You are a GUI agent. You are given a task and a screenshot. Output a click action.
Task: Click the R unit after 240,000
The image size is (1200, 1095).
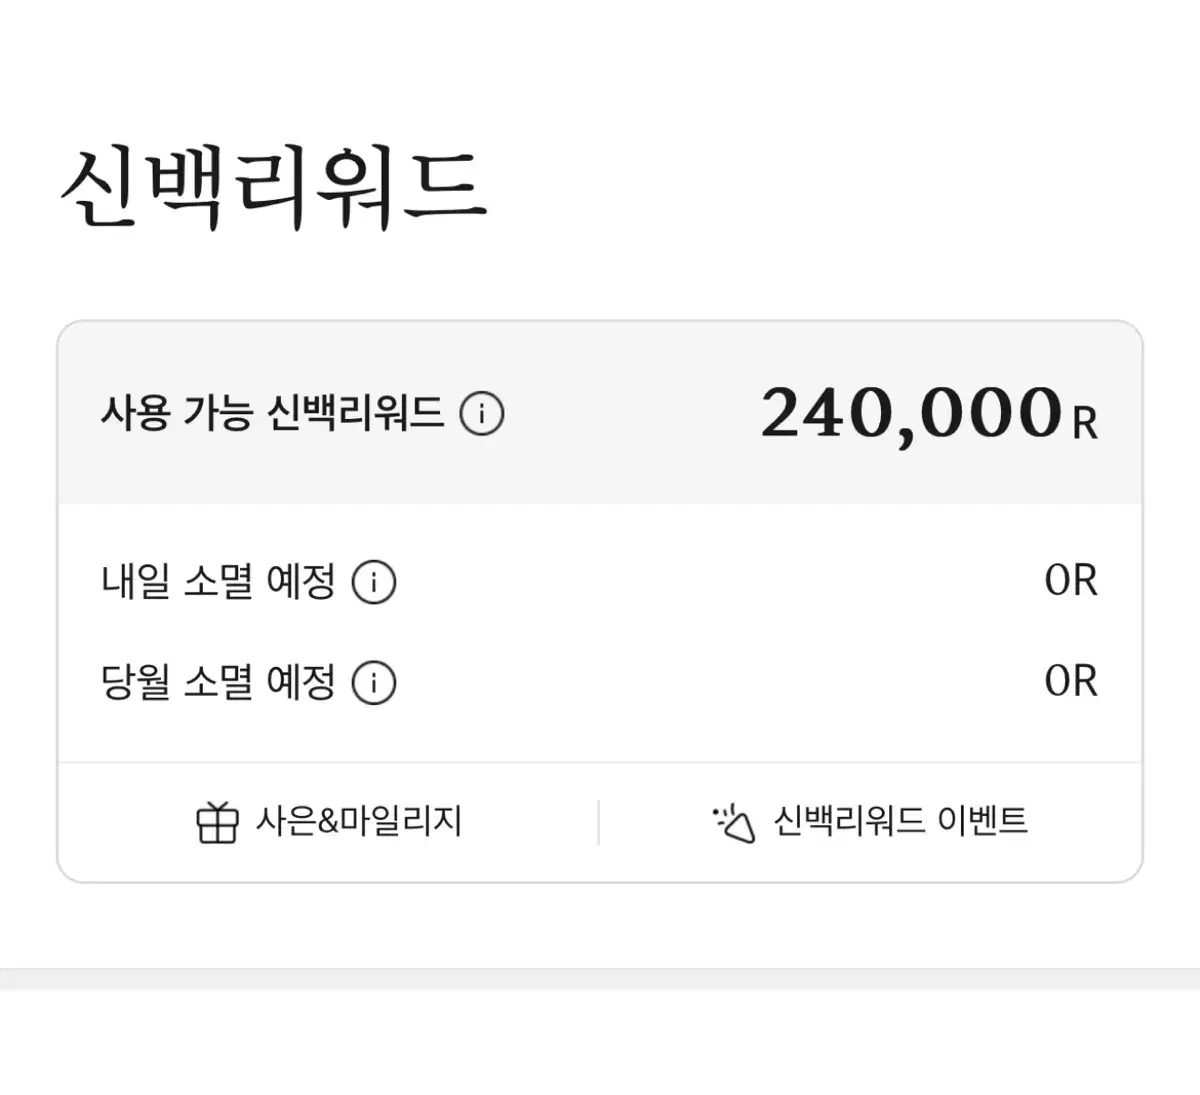(x=1085, y=424)
